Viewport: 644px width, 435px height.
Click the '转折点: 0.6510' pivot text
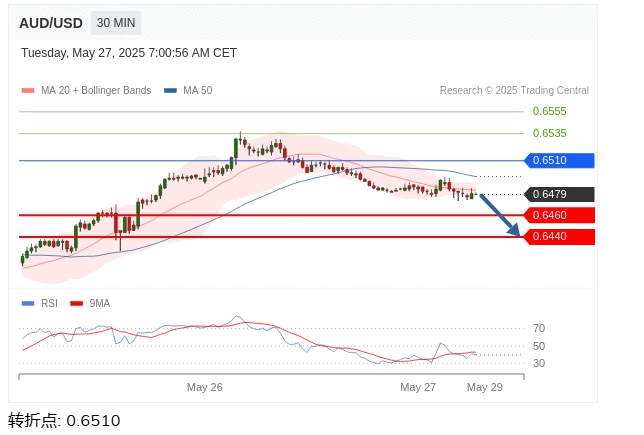(x=64, y=421)
